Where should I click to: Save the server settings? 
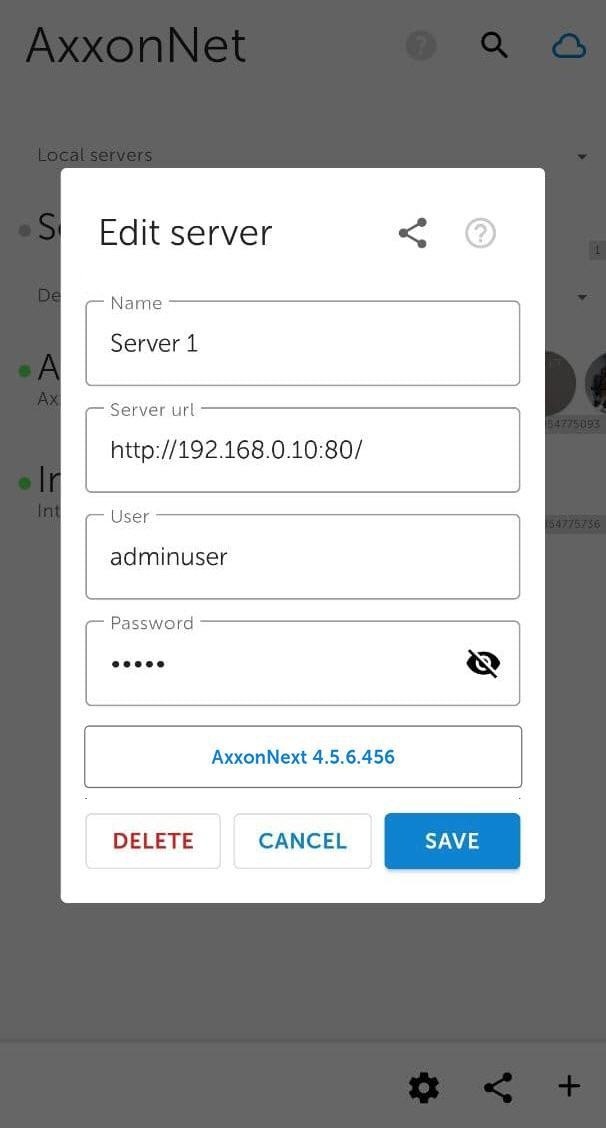click(x=452, y=841)
